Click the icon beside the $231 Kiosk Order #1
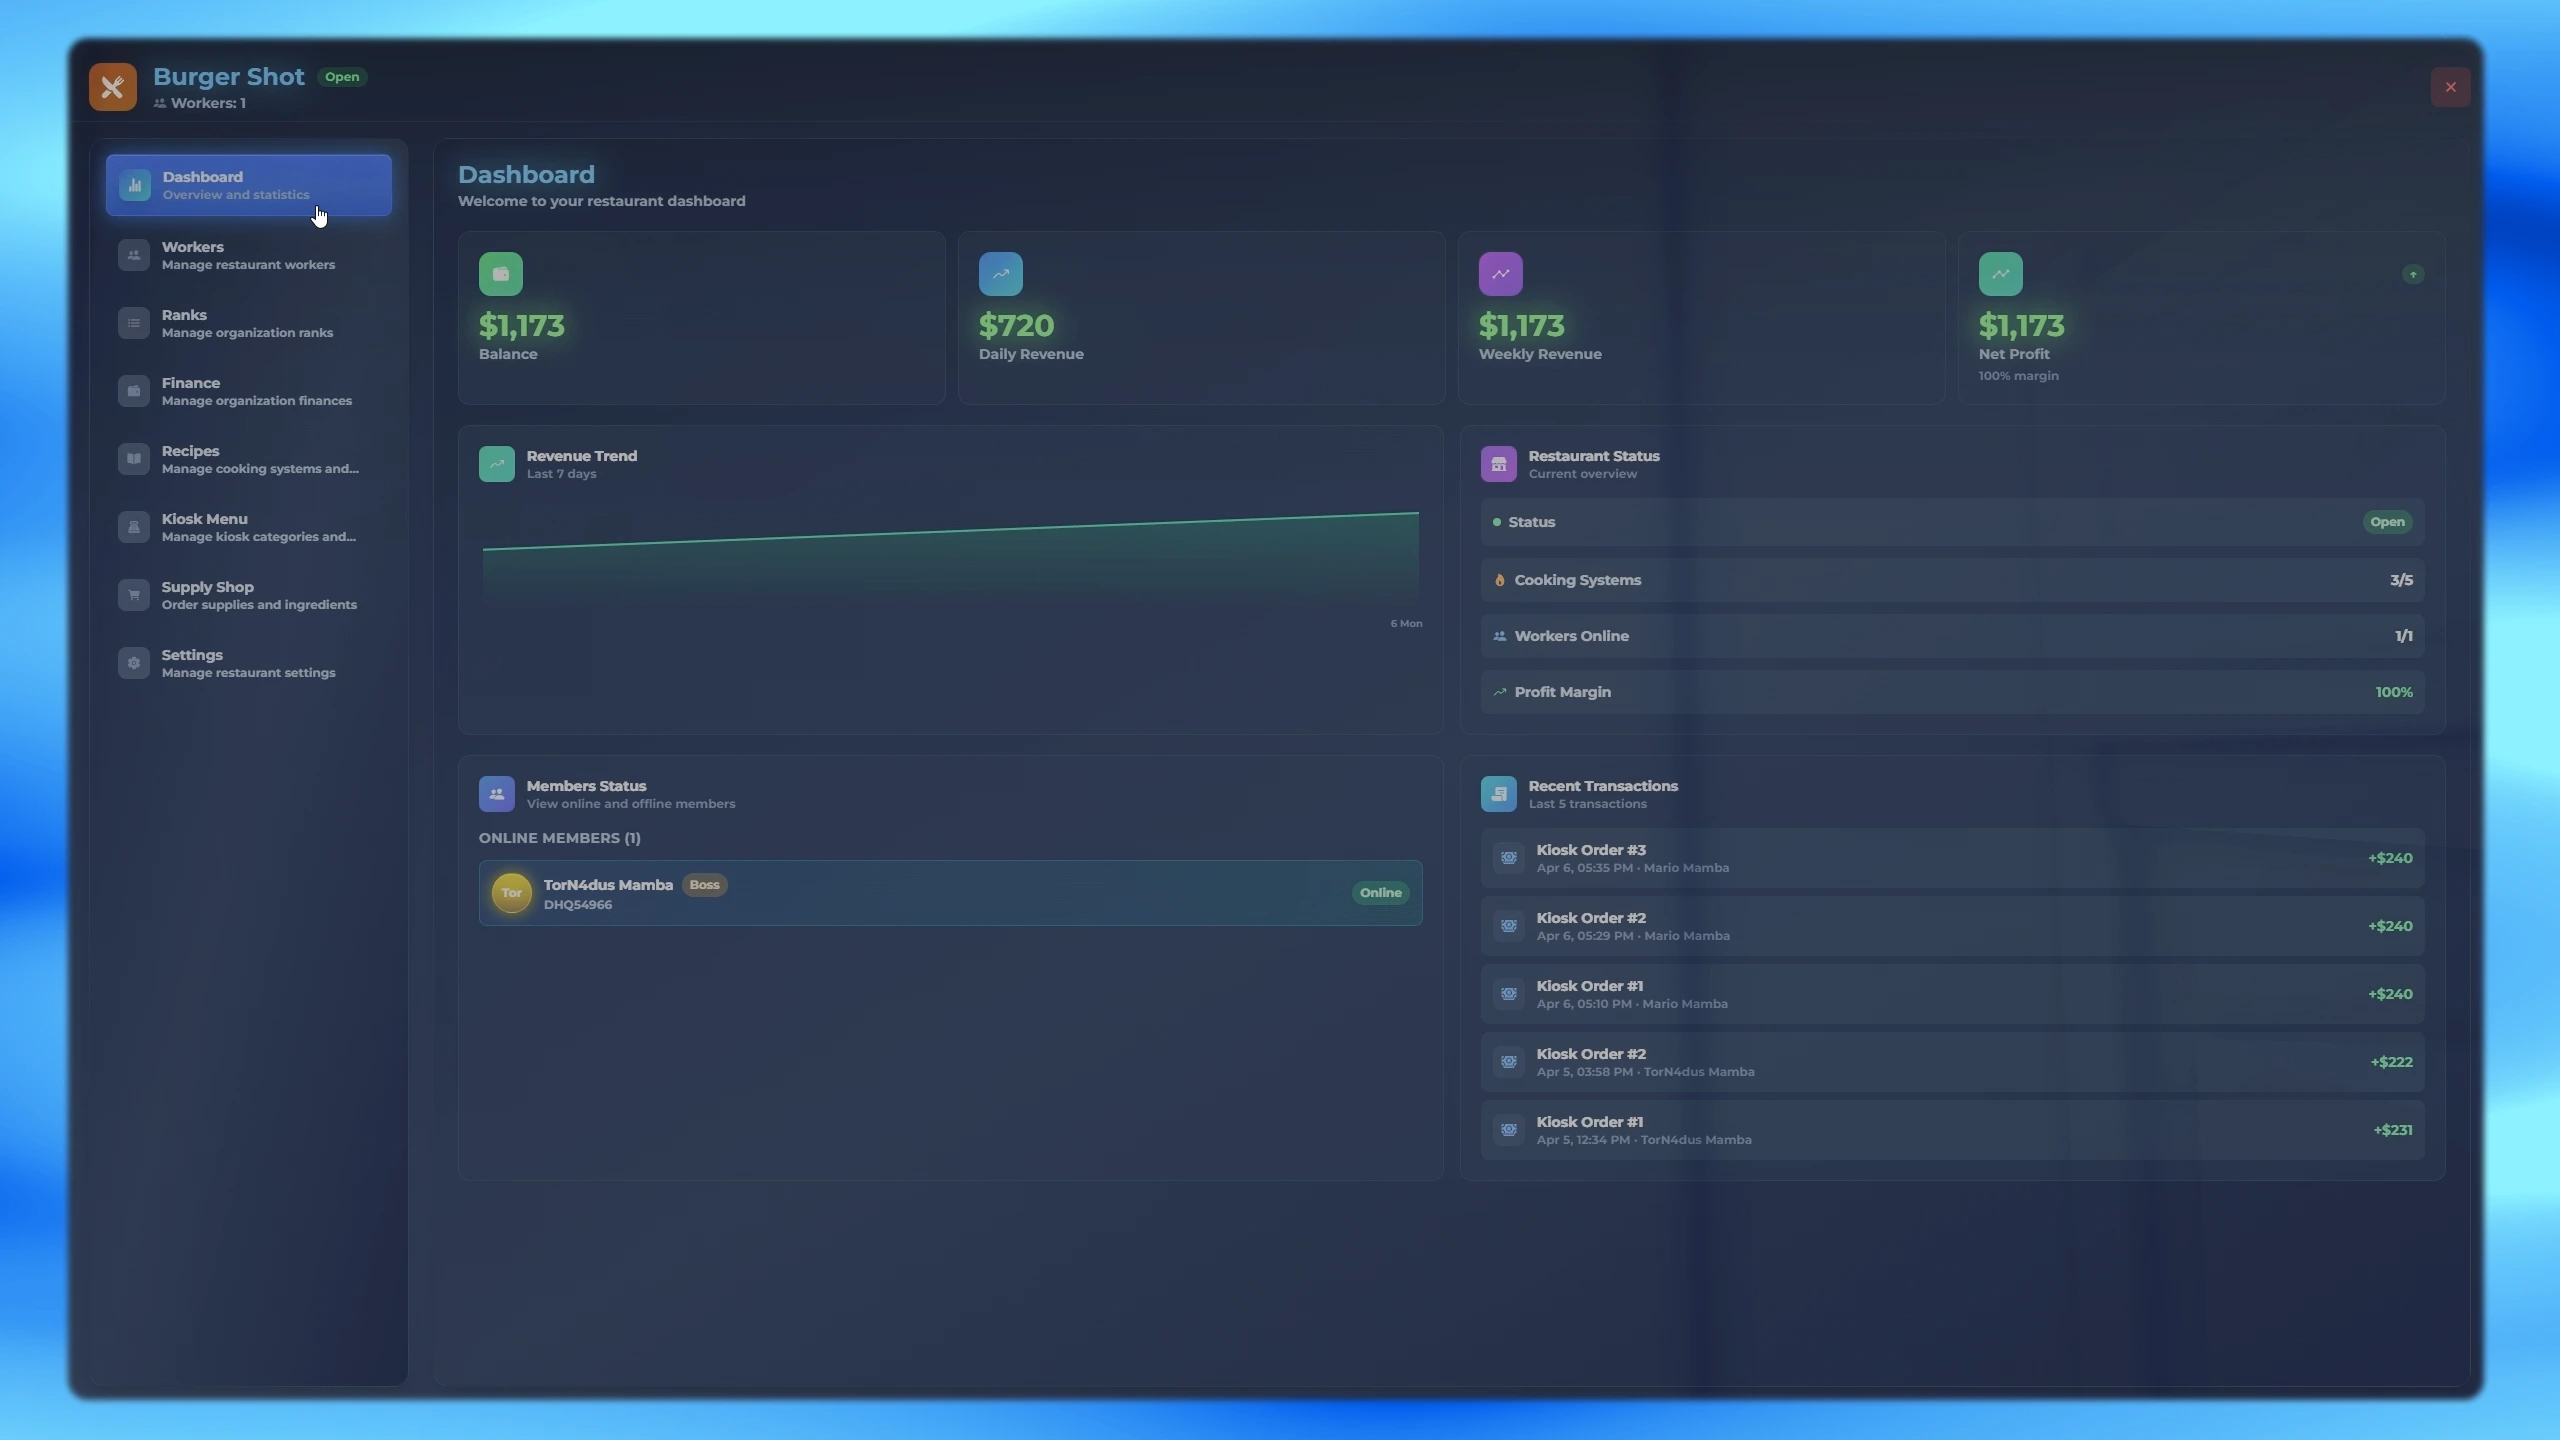 [1509, 1130]
